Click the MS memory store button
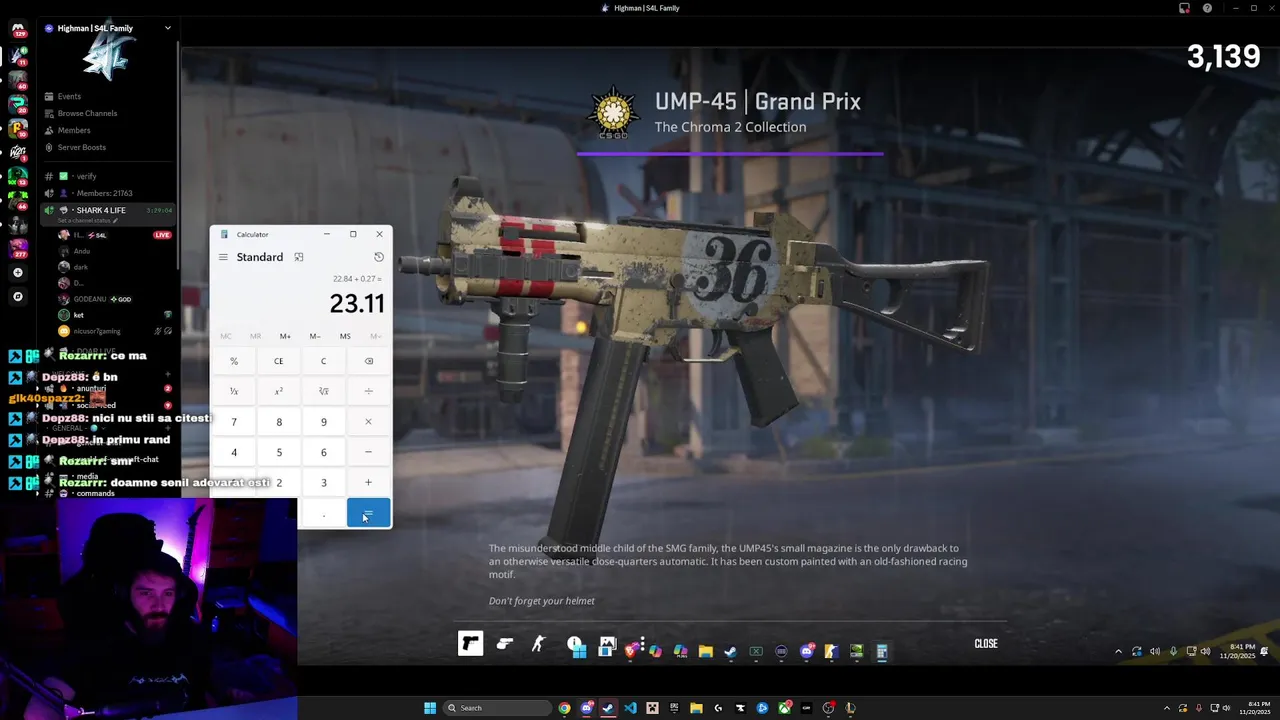This screenshot has width=1280, height=720. [345, 336]
